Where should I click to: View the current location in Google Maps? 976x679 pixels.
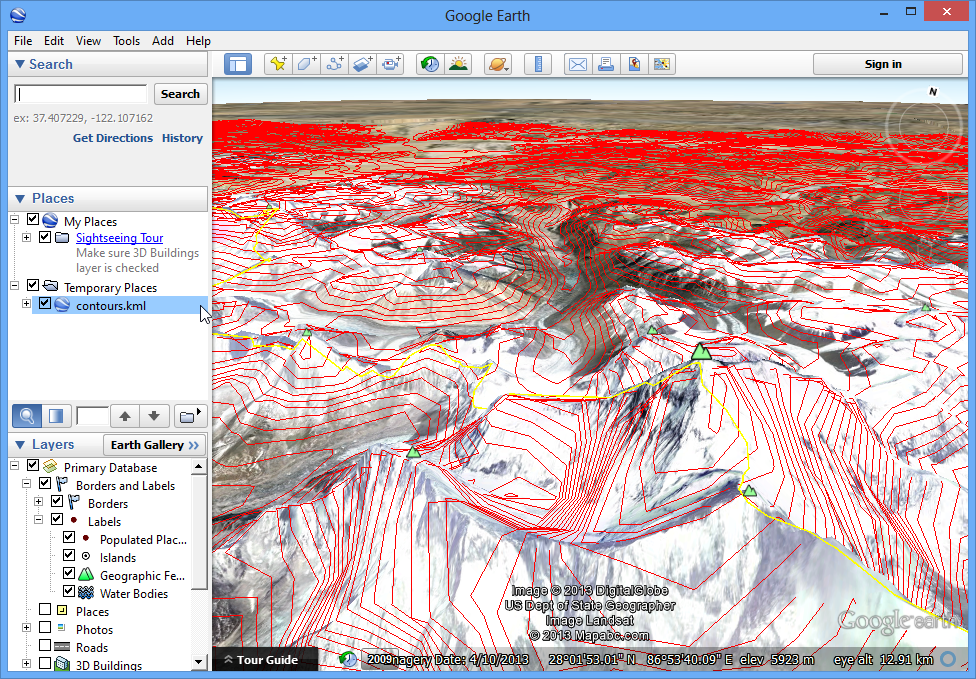click(634, 64)
